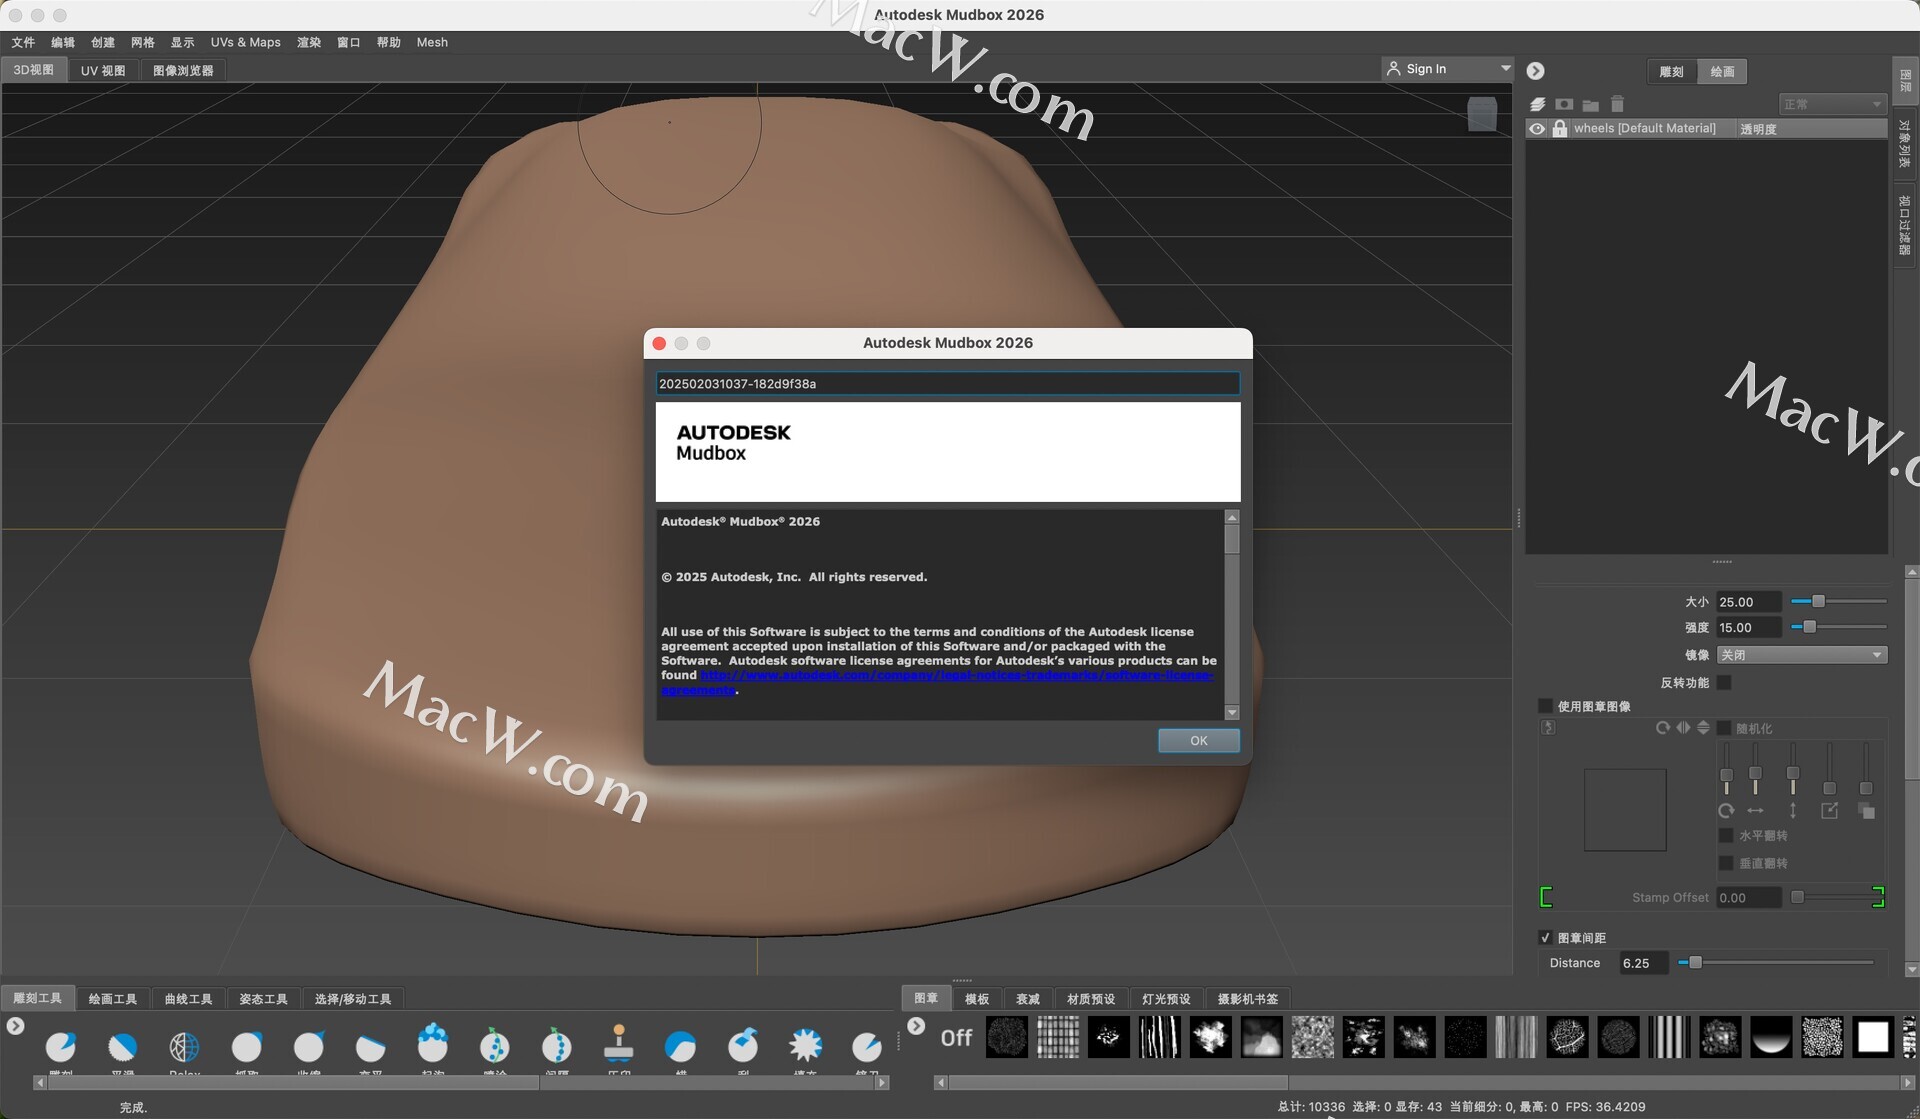Select the Sculpt brush tool icon
1920x1119 pixels.
pos(61,1046)
